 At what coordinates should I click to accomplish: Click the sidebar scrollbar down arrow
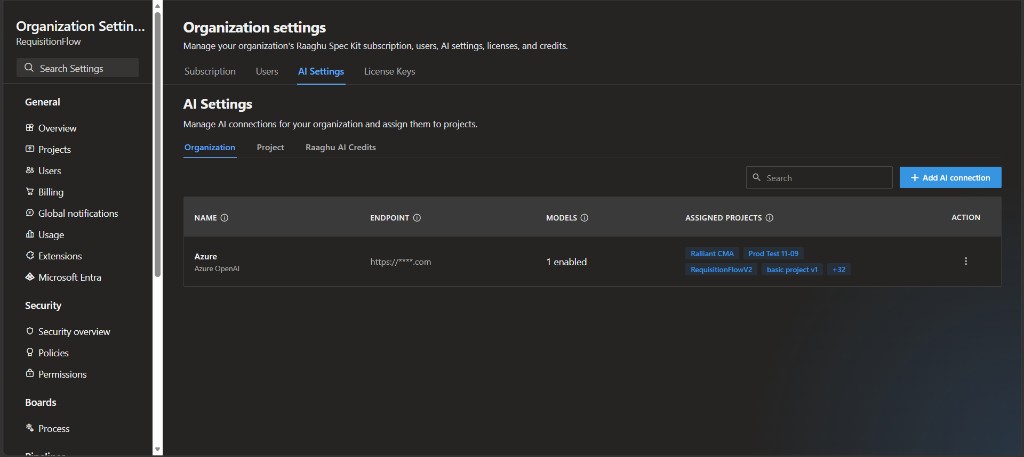157,450
